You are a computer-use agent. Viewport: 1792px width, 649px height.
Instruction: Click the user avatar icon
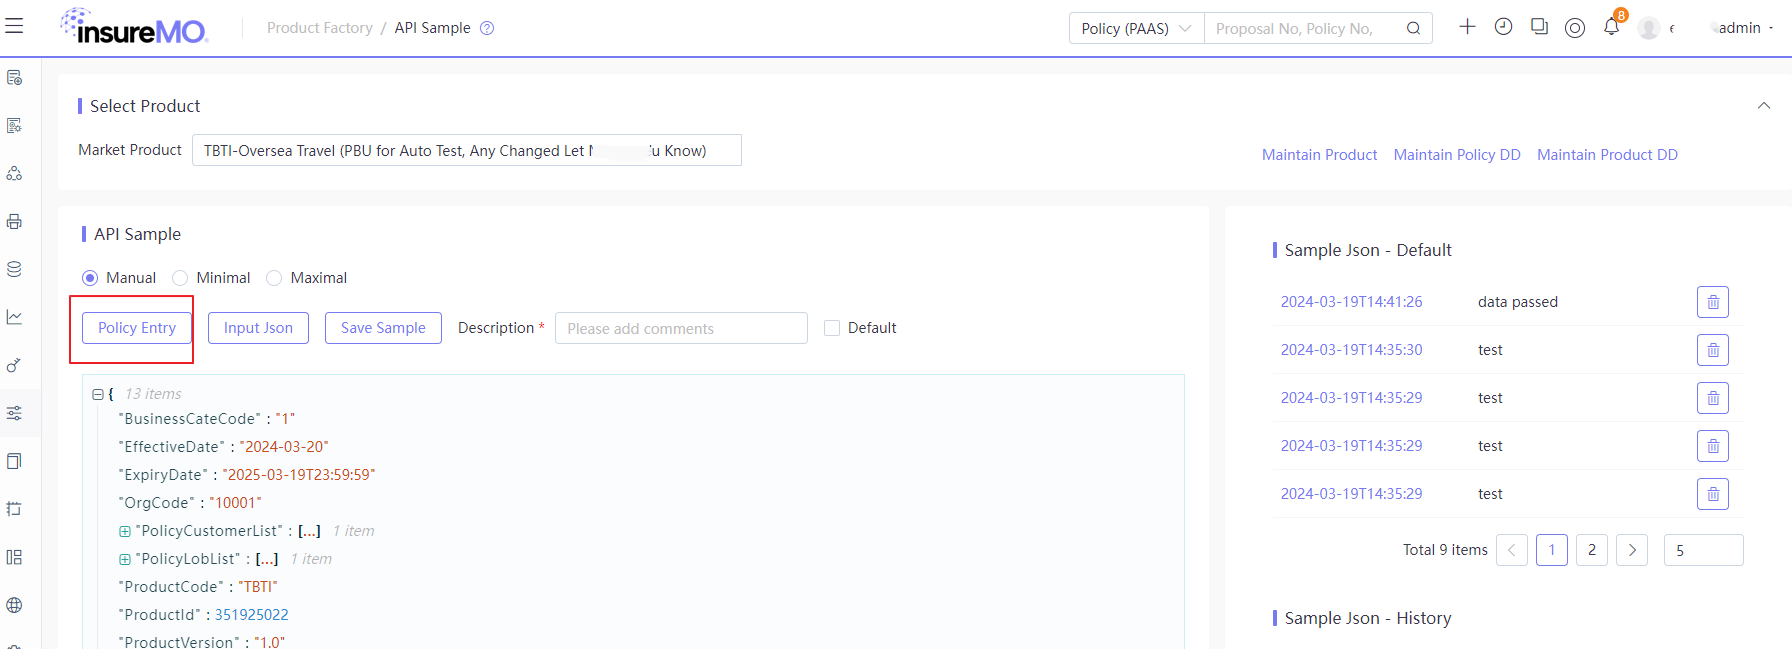[1649, 28]
